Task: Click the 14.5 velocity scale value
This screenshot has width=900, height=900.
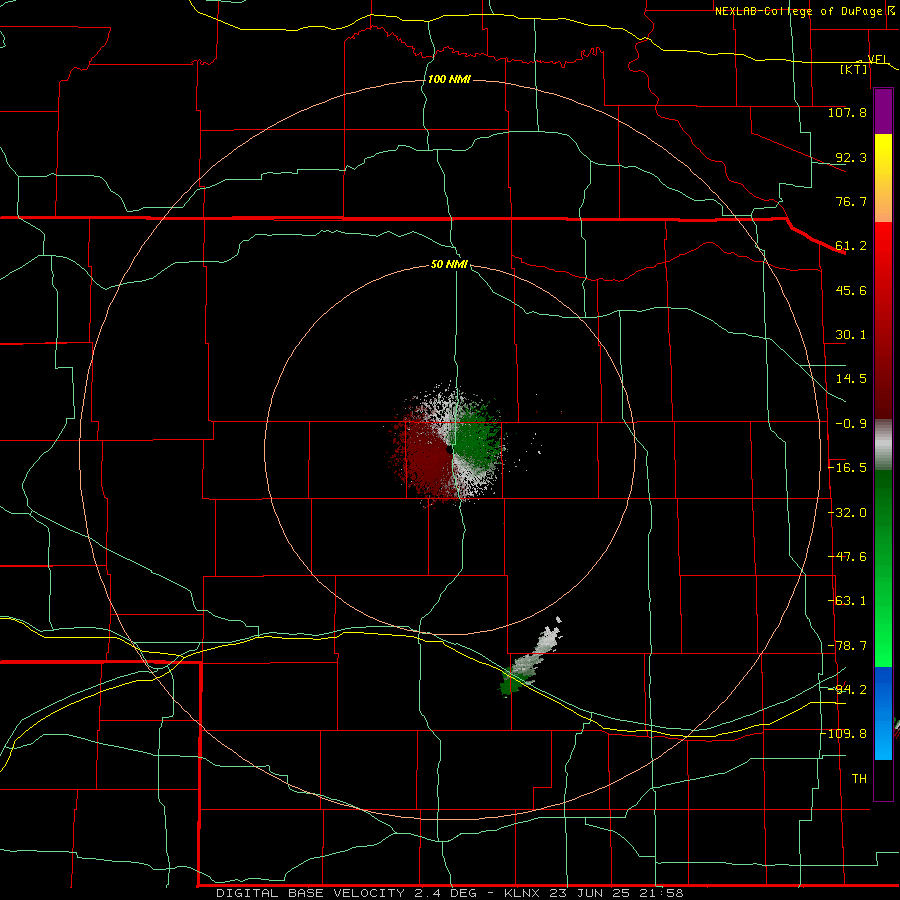Action: tap(851, 379)
